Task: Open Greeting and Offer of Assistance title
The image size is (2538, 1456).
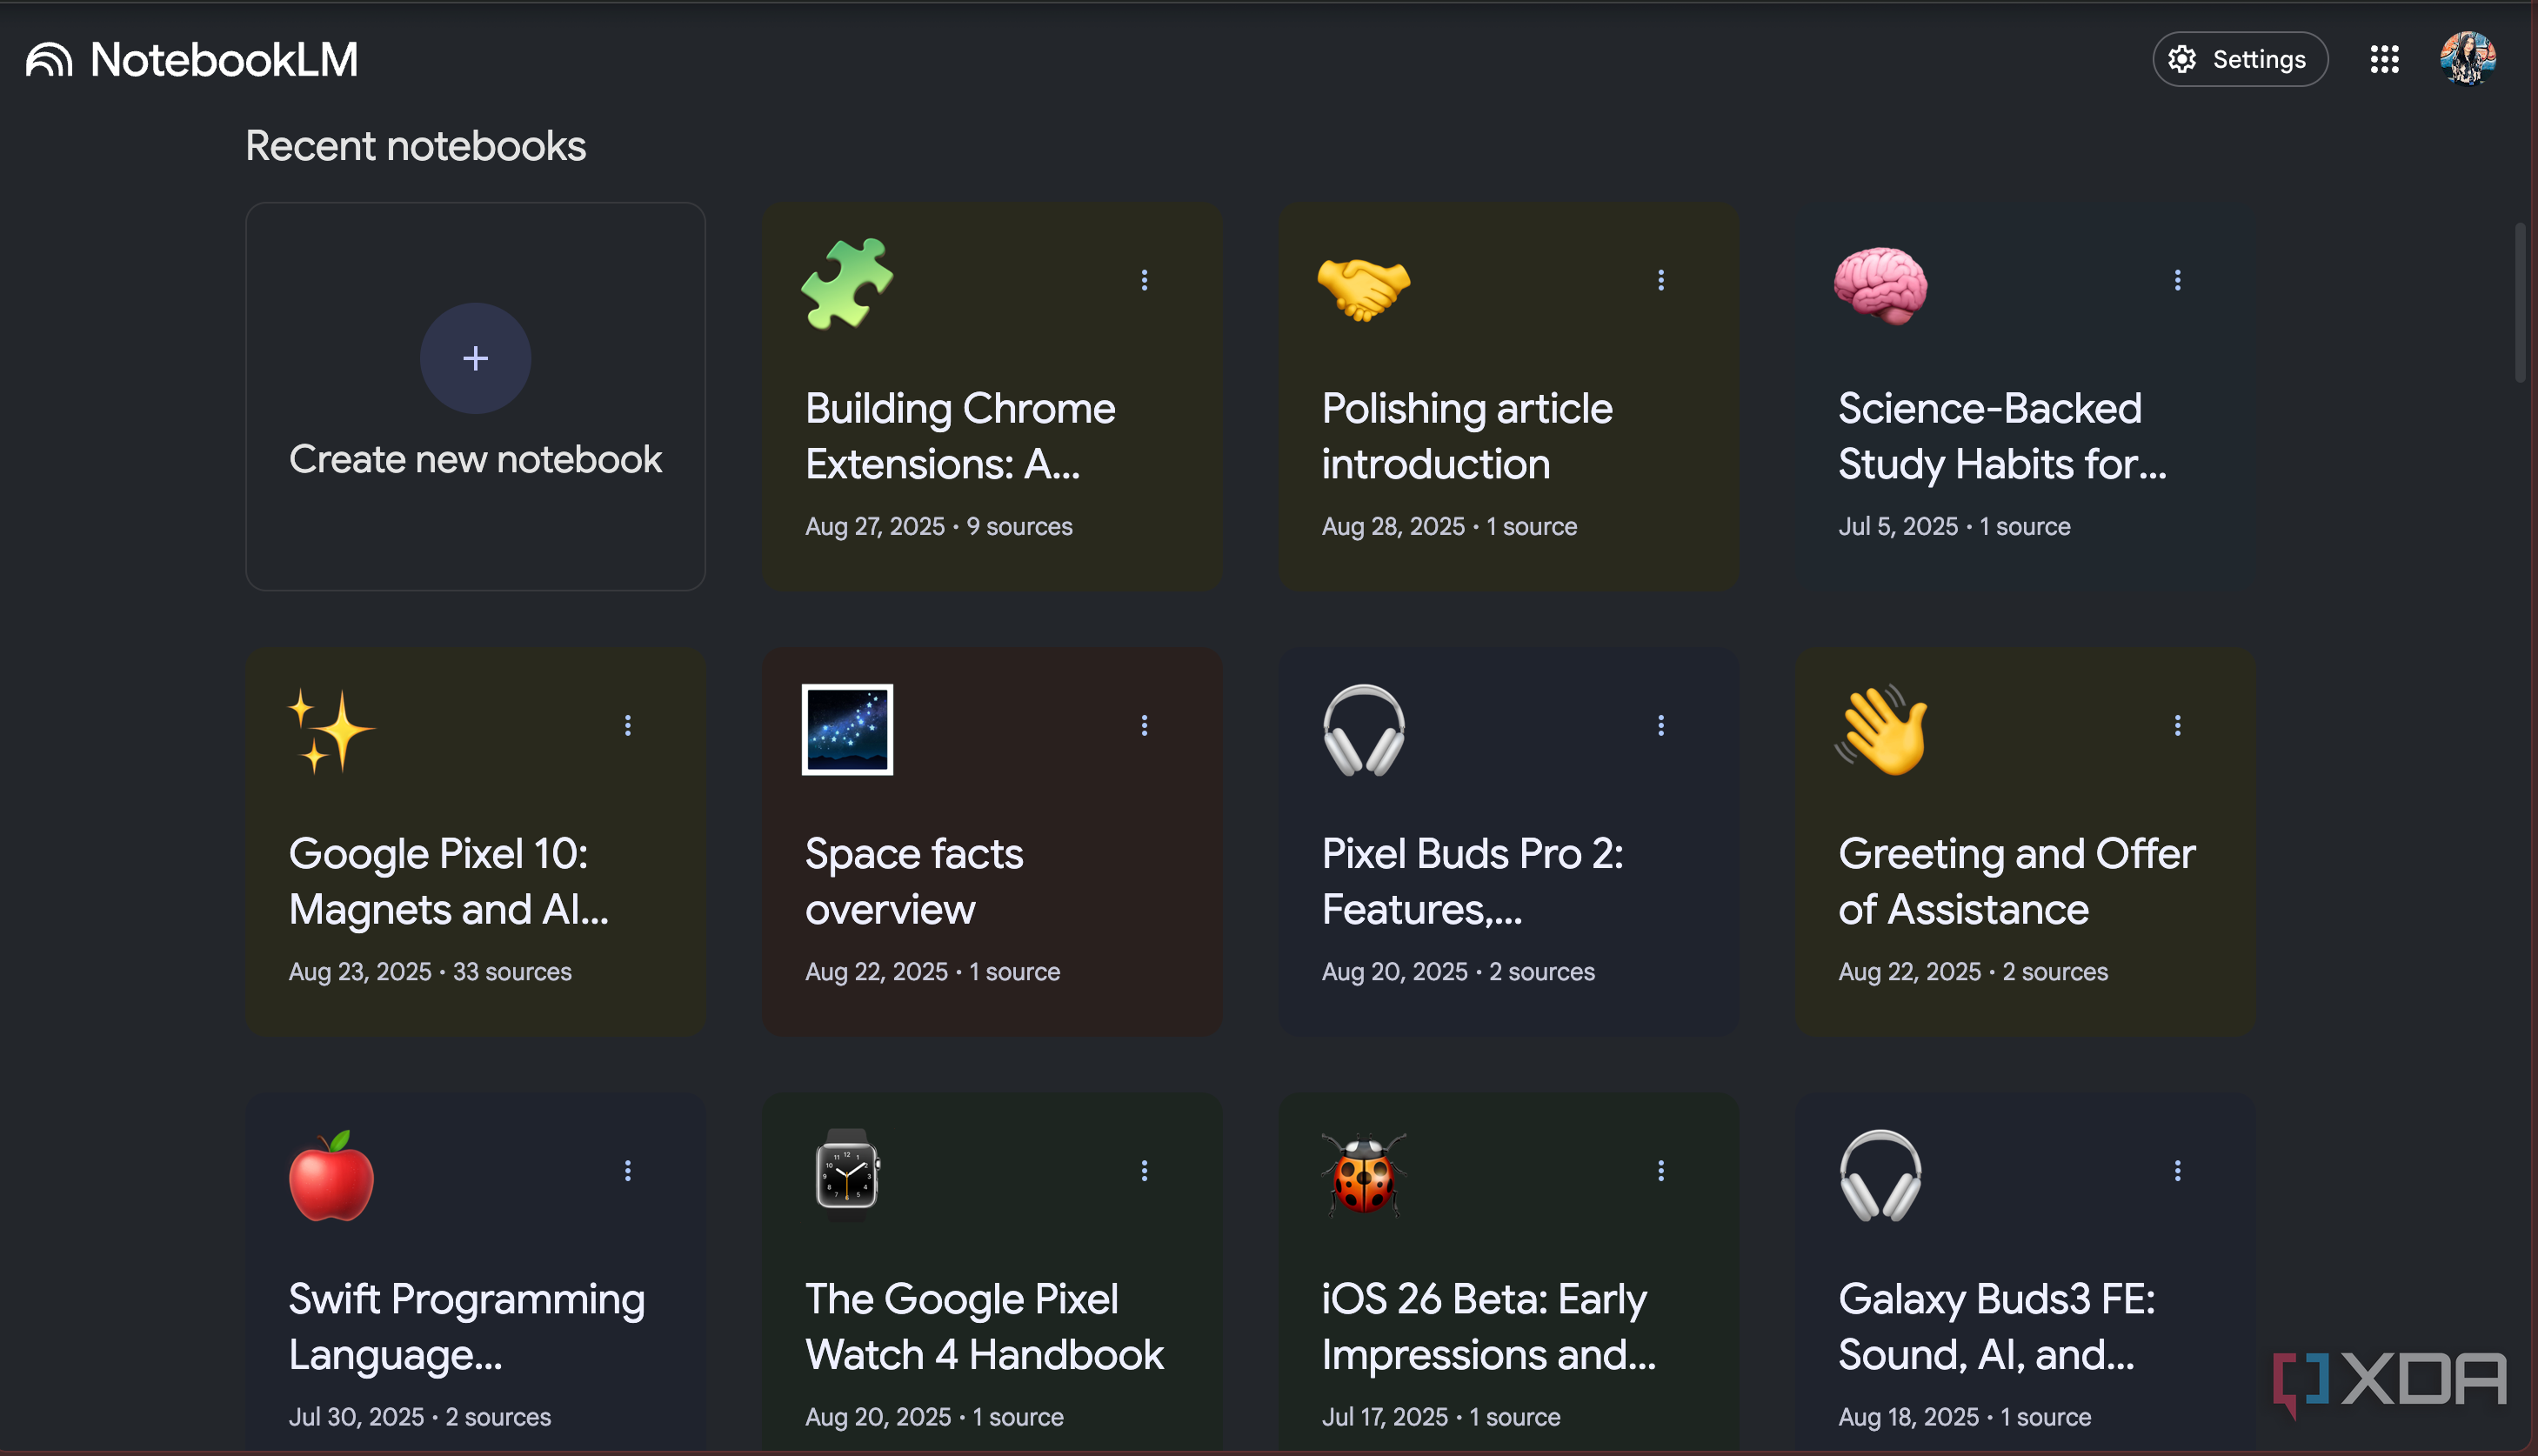Action: [2016, 881]
